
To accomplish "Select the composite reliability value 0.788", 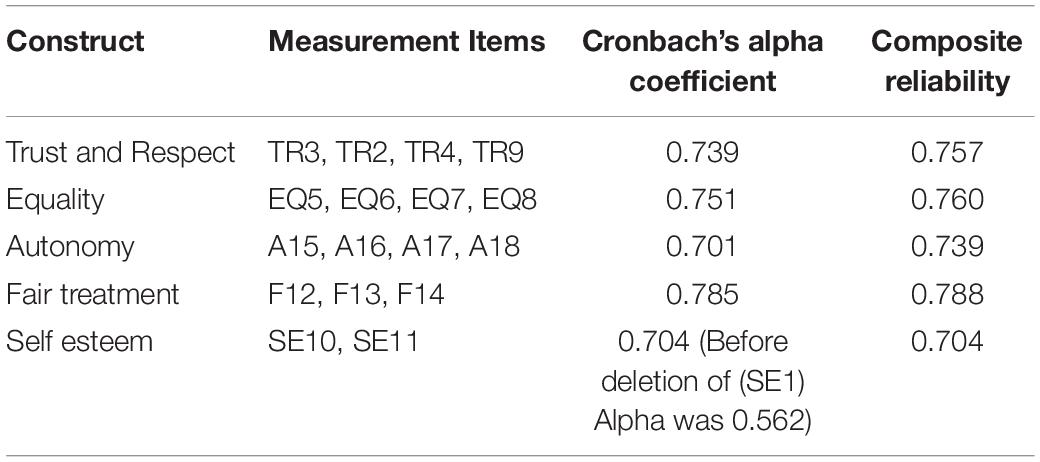I will point(946,294).
